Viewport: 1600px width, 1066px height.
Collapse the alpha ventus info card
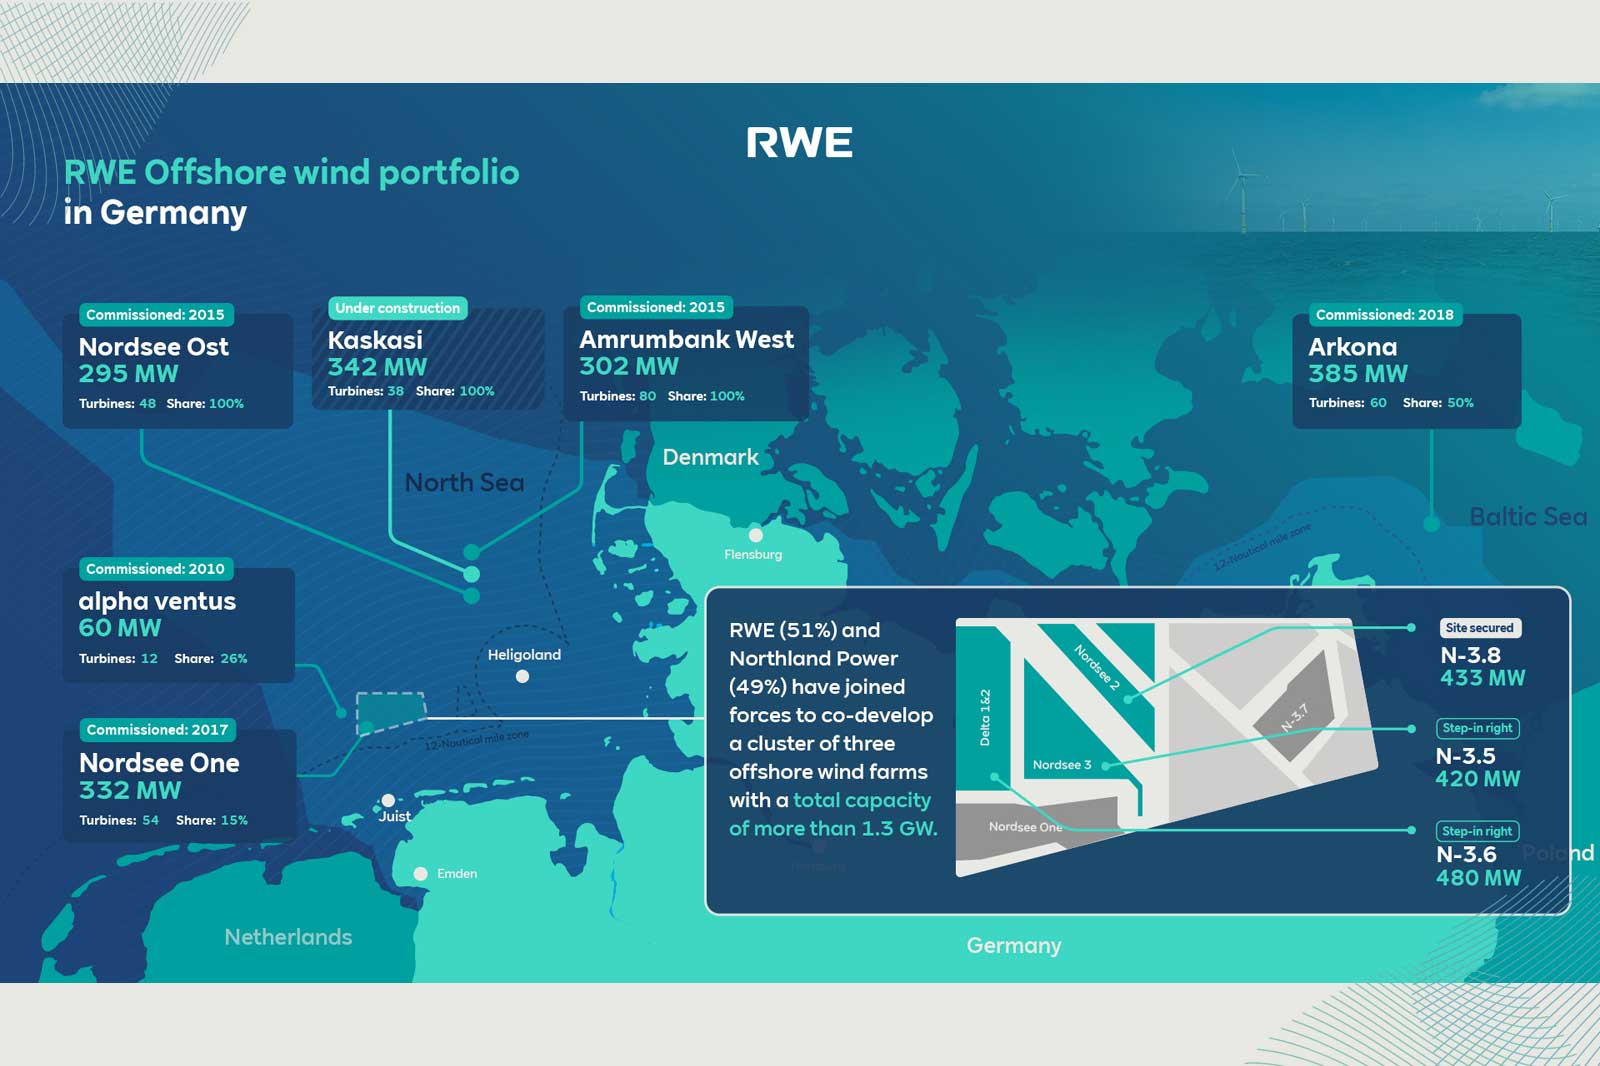tap(178, 625)
